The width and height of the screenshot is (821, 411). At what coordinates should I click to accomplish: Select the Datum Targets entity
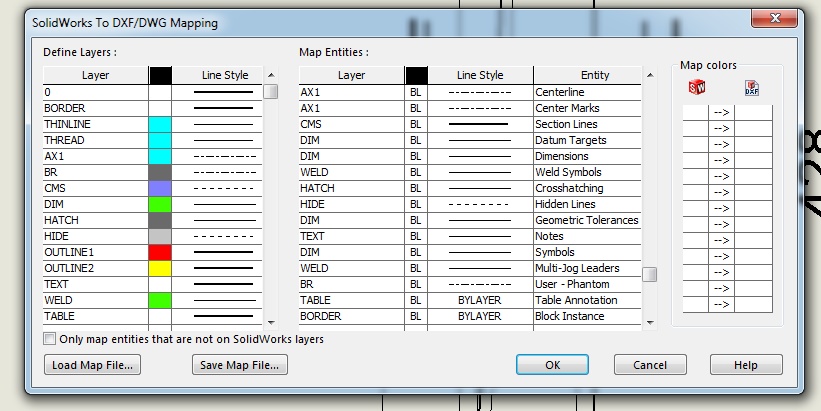[587, 140]
